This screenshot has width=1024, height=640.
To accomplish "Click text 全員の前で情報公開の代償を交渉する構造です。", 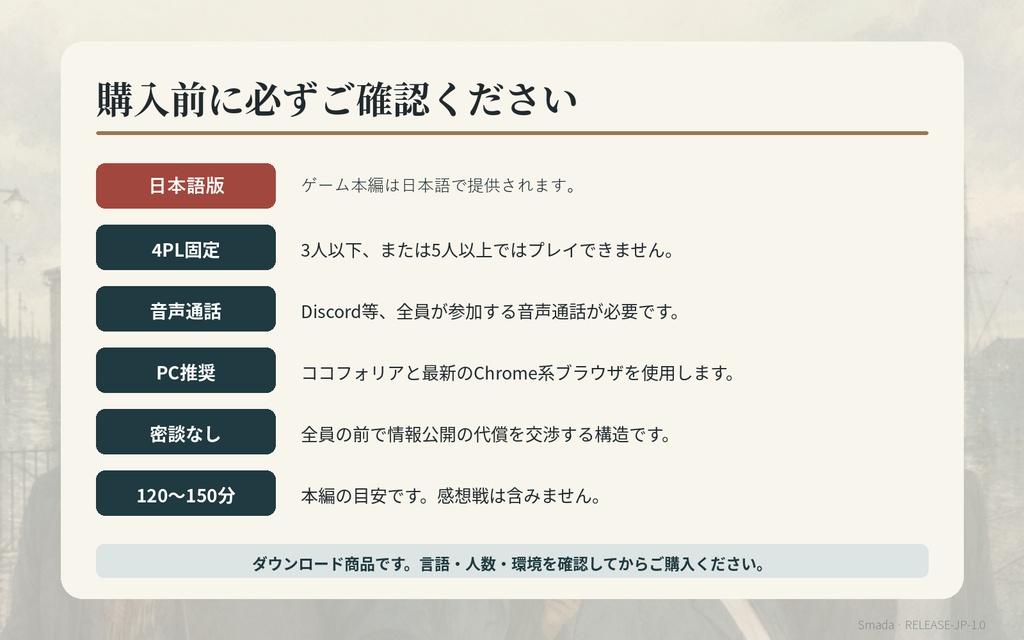I will [487, 434].
